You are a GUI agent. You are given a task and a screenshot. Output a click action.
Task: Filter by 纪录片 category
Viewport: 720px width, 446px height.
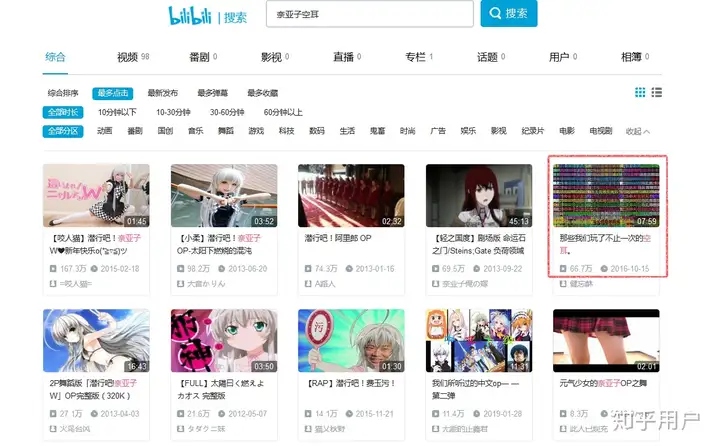pos(533,131)
